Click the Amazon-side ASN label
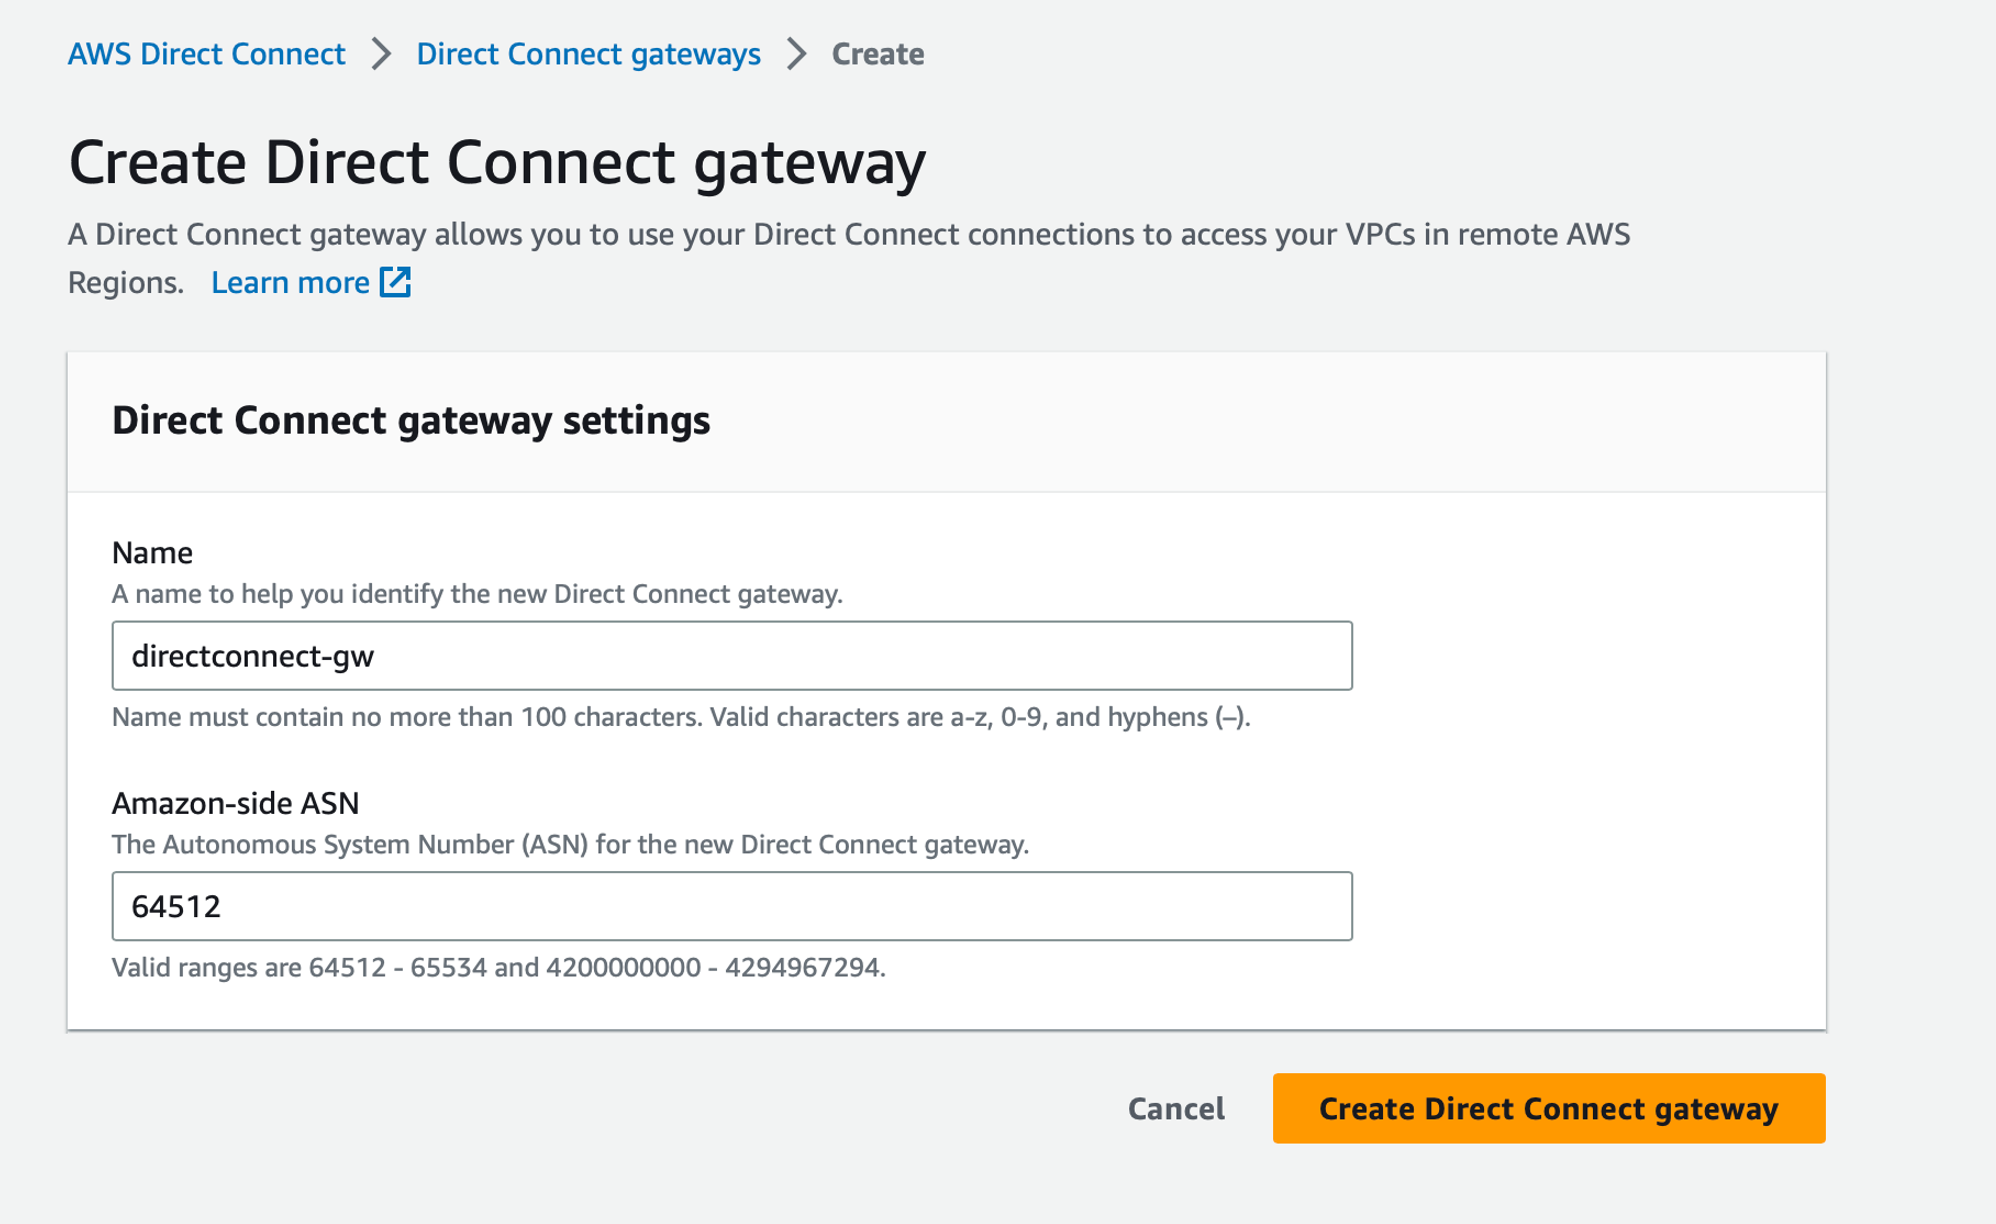Image resolution: width=1996 pixels, height=1224 pixels. click(235, 803)
